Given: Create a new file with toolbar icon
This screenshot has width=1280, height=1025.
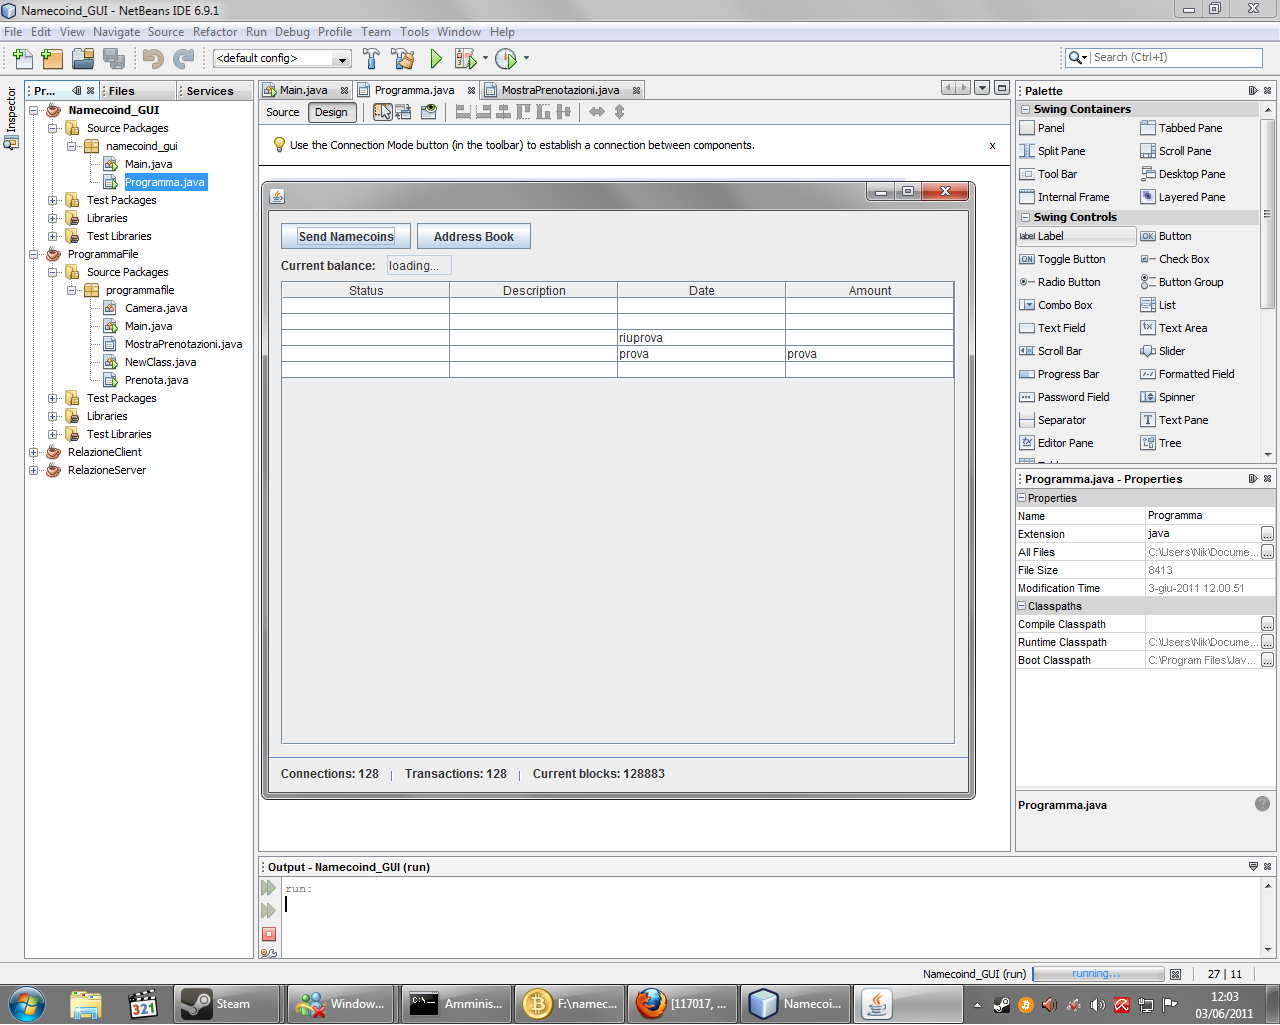Looking at the screenshot, I should pos(23,59).
